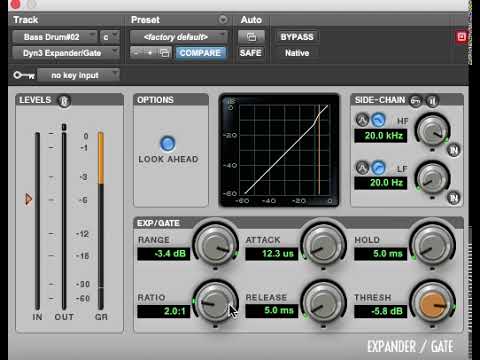Close the plug-in window with red button
480x360 pixels.
point(15,4)
